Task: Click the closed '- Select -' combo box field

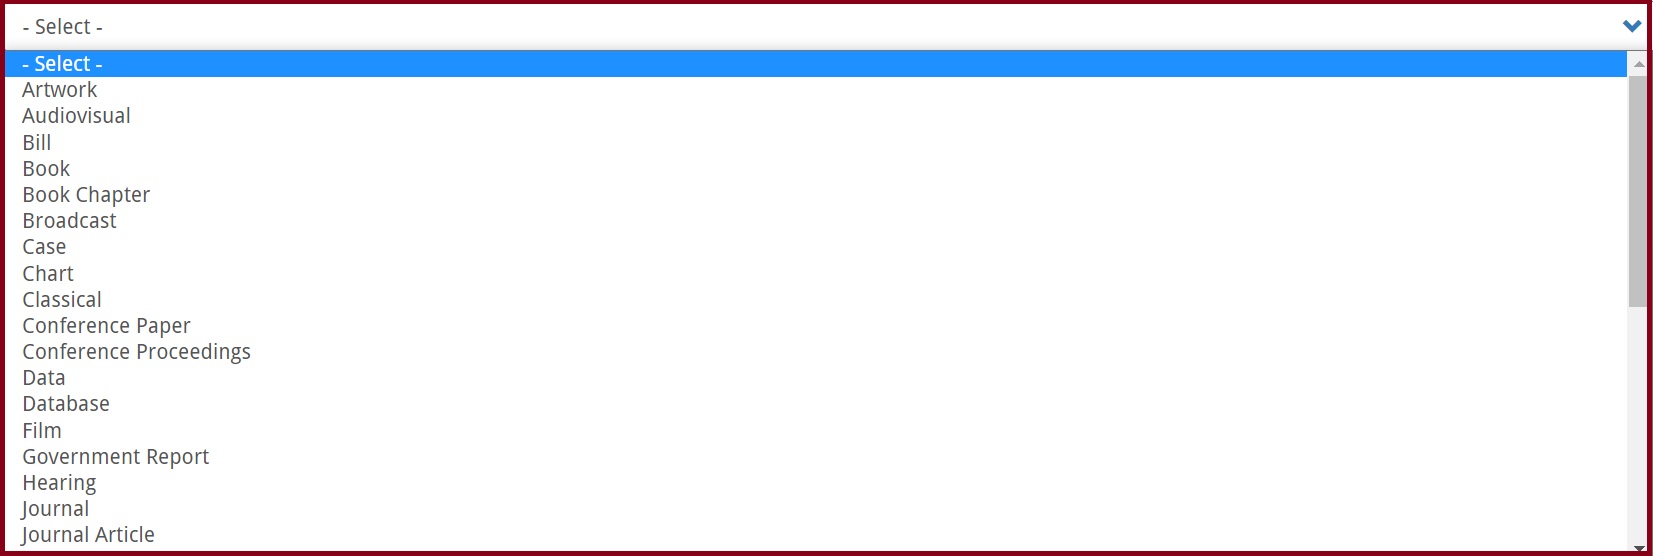Action: (826, 26)
